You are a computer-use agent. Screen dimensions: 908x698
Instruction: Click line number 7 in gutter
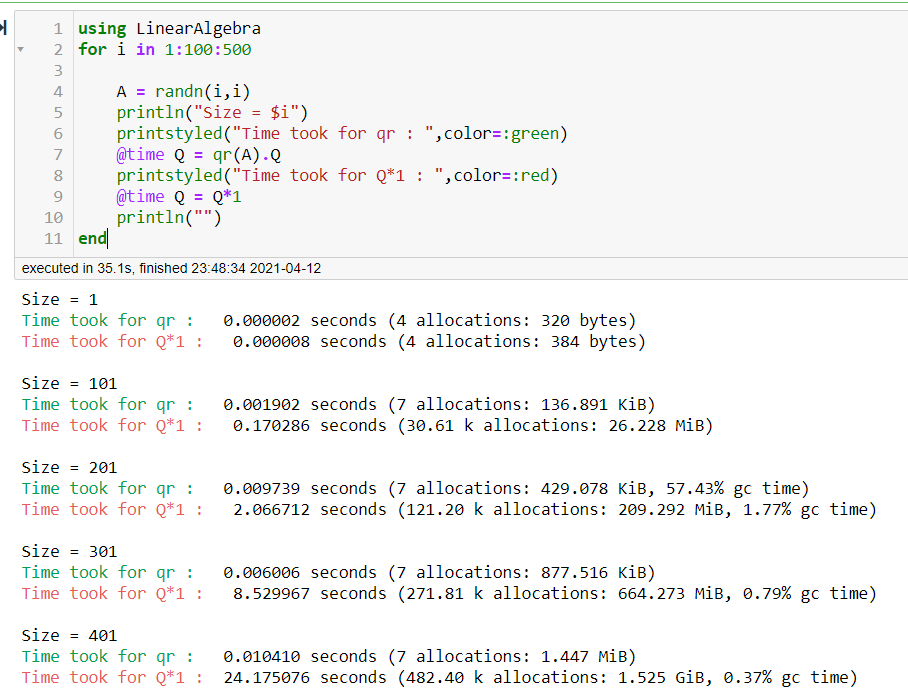click(58, 155)
